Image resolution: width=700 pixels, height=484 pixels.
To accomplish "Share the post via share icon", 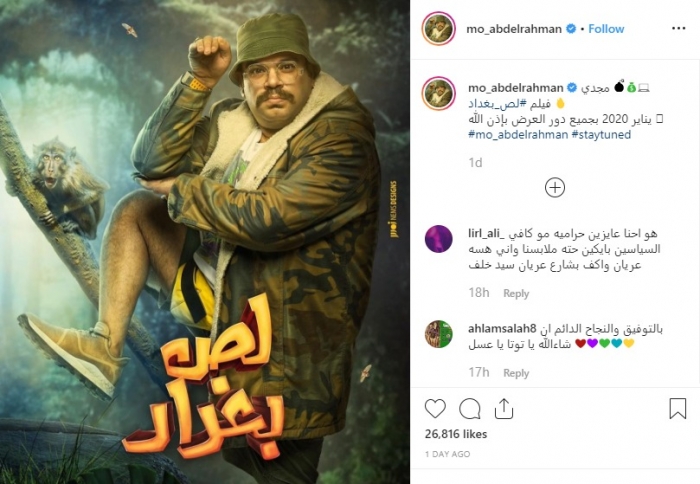I will (504, 409).
